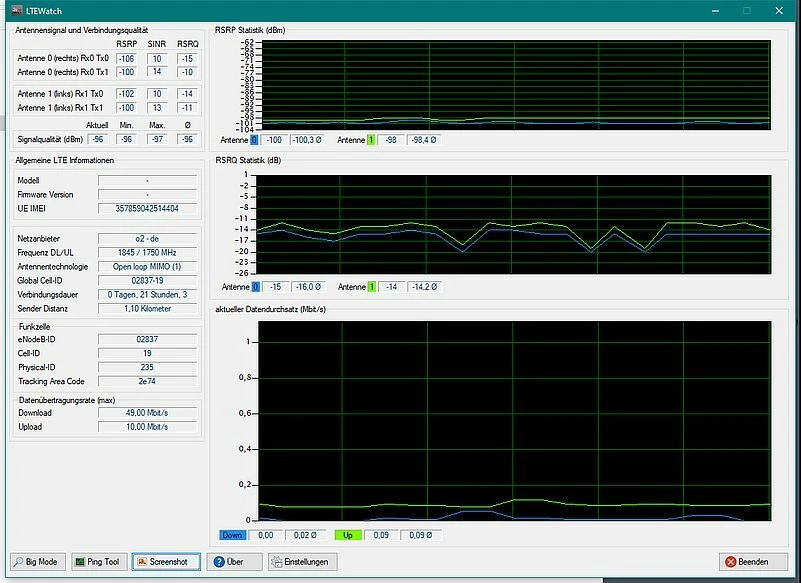Click the Download max rate field

pos(147,412)
